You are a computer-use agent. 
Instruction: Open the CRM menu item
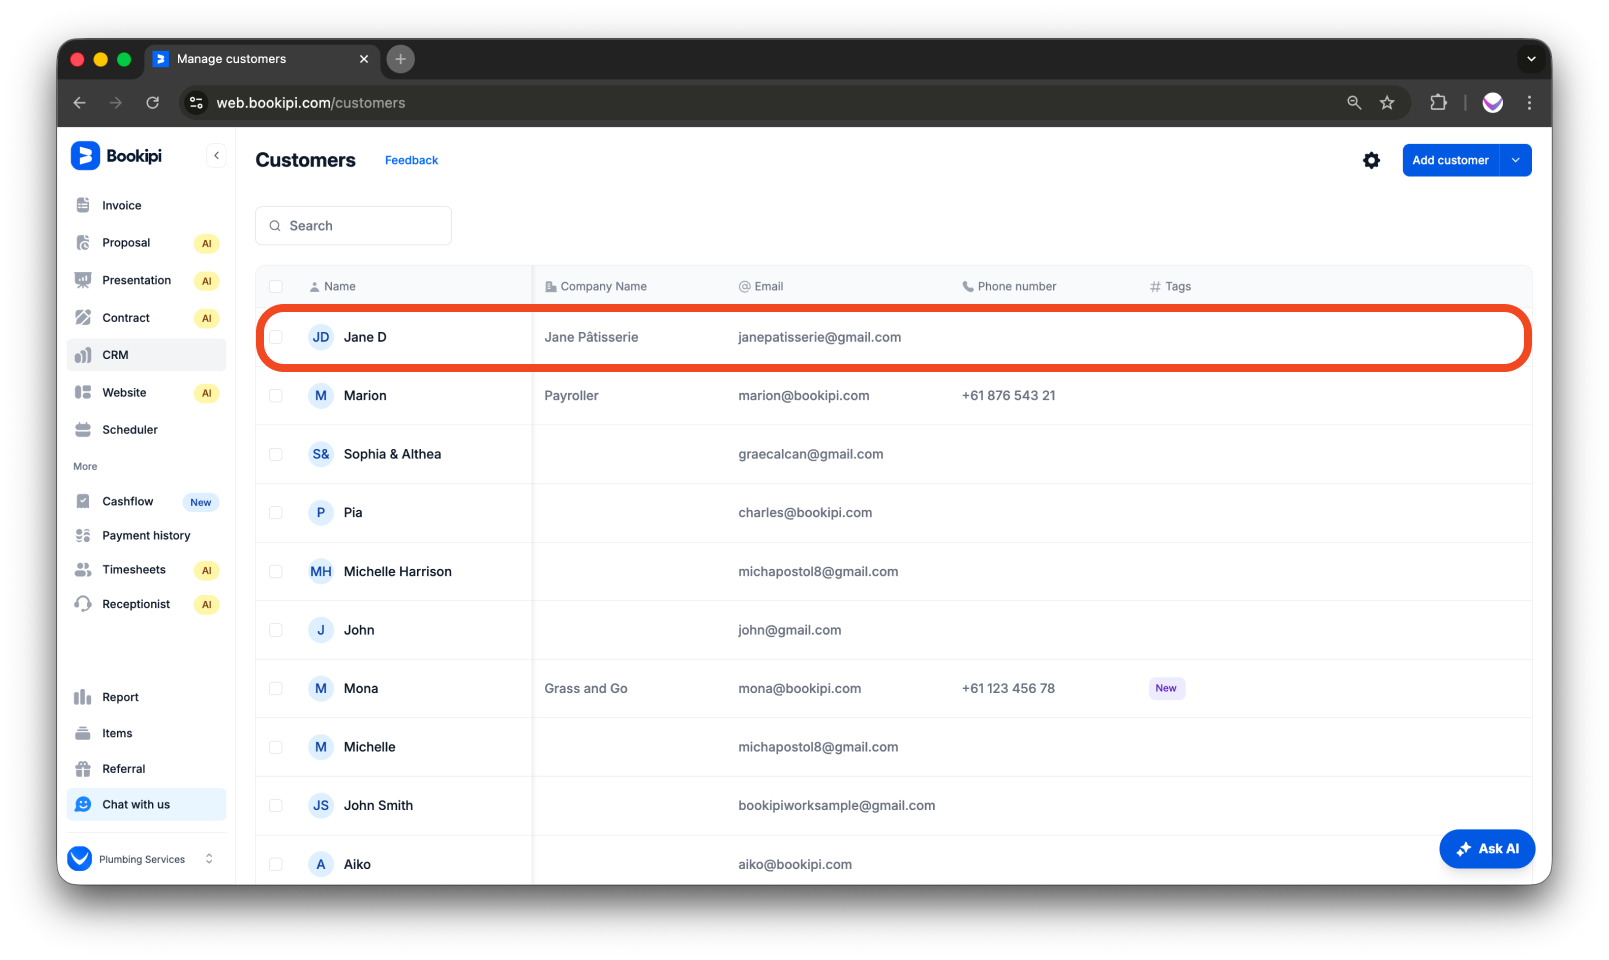(x=114, y=354)
